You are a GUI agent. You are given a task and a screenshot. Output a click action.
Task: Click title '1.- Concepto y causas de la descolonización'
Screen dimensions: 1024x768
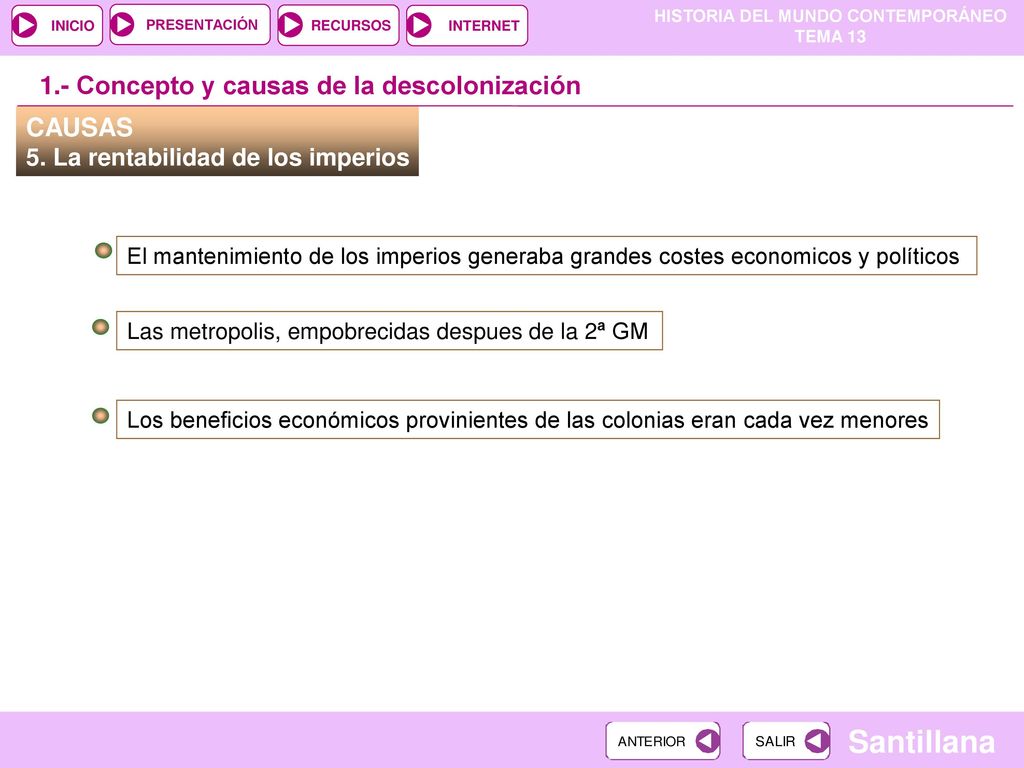click(x=310, y=86)
